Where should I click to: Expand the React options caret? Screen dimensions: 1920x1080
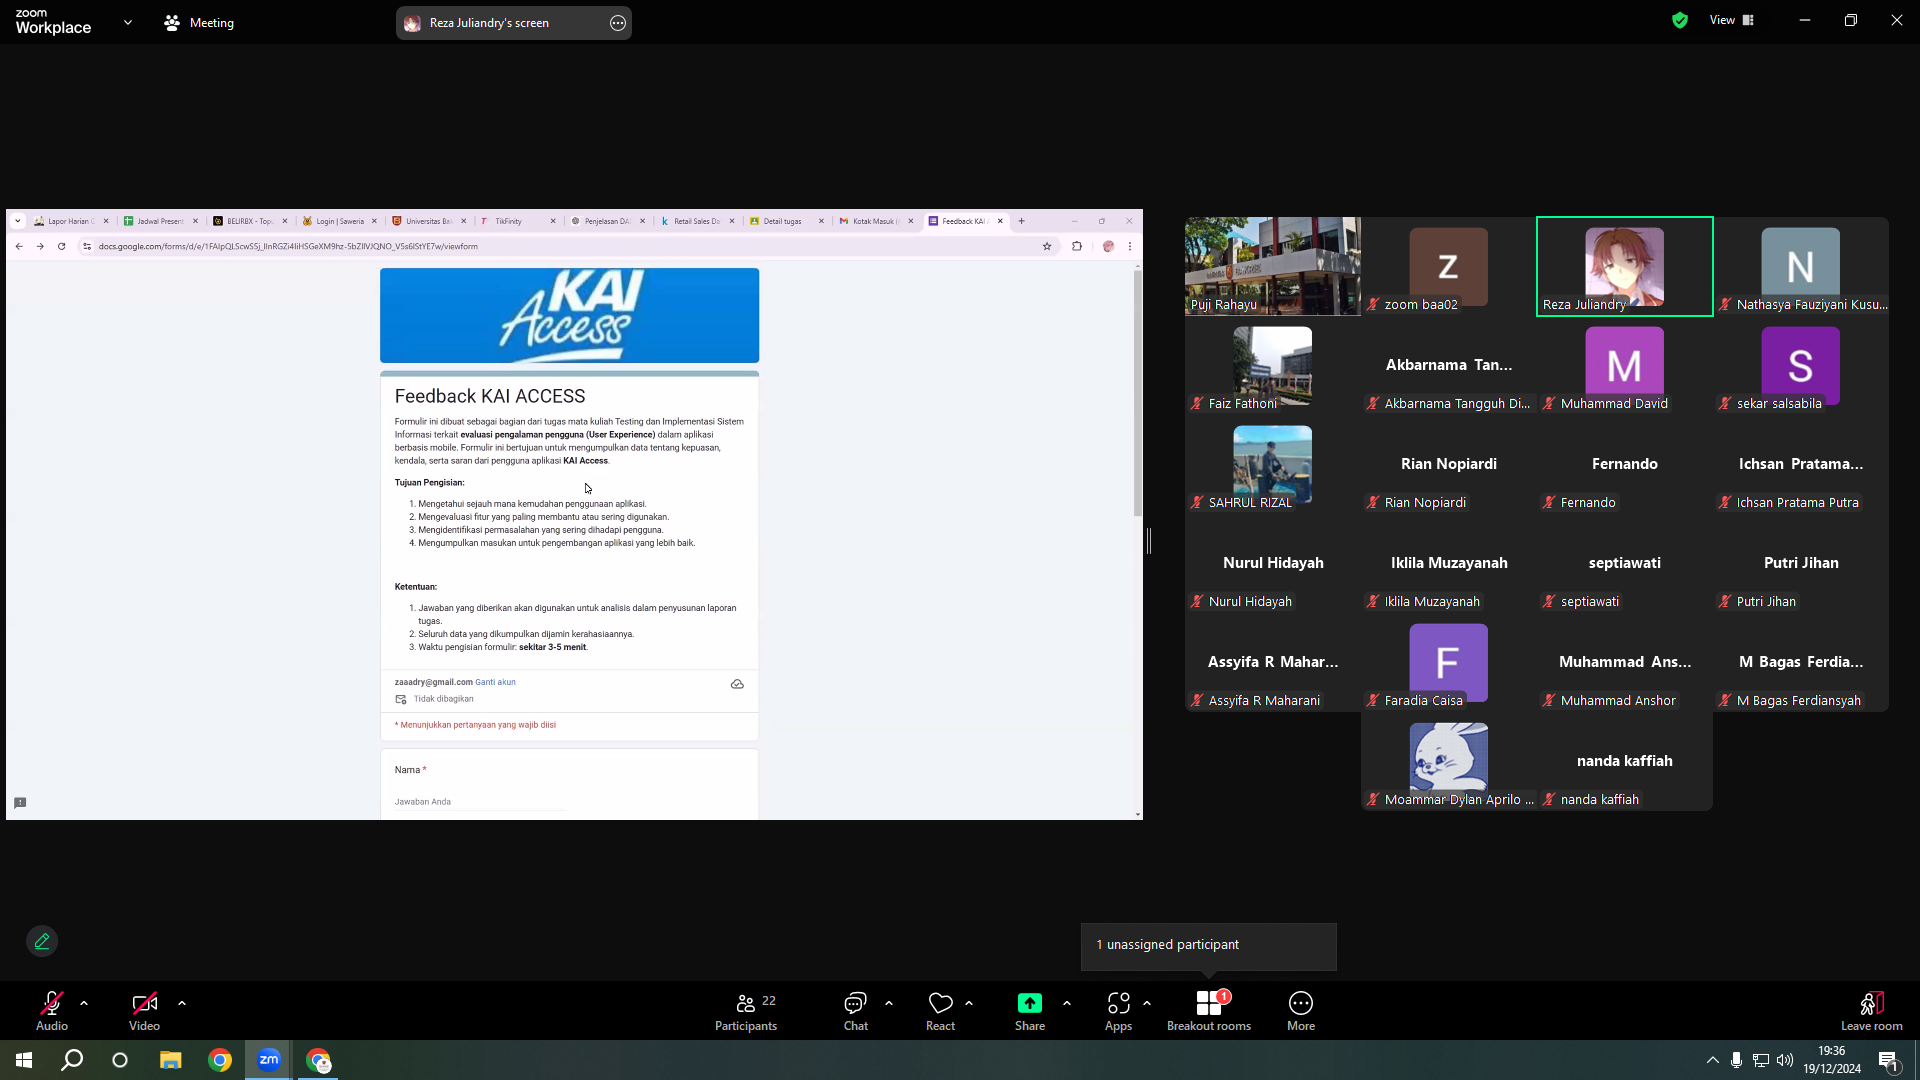(969, 1003)
